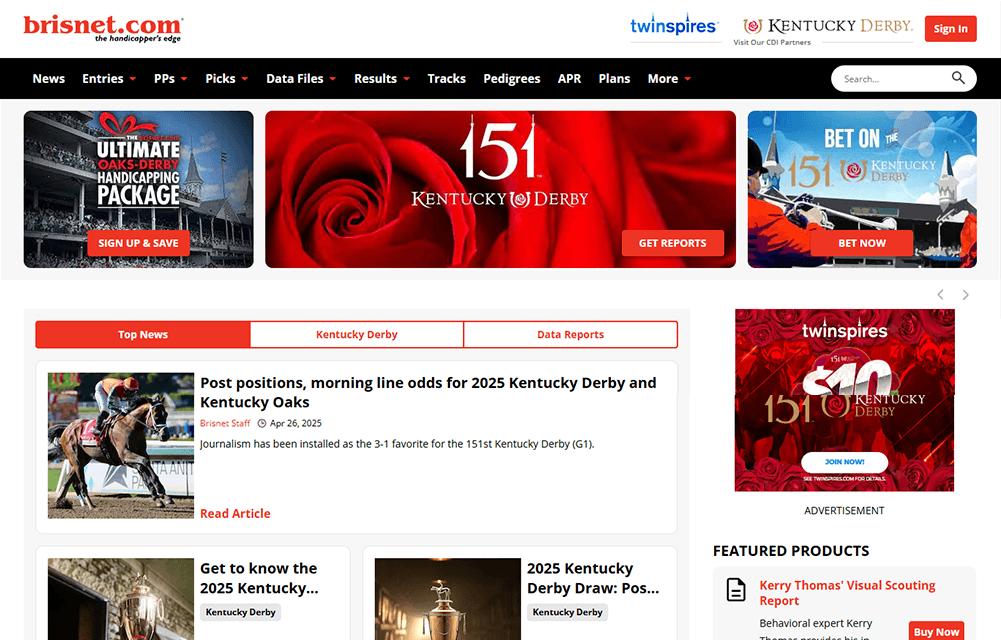Open the Read Article link
The height and width of the screenshot is (640, 1001).
click(235, 514)
